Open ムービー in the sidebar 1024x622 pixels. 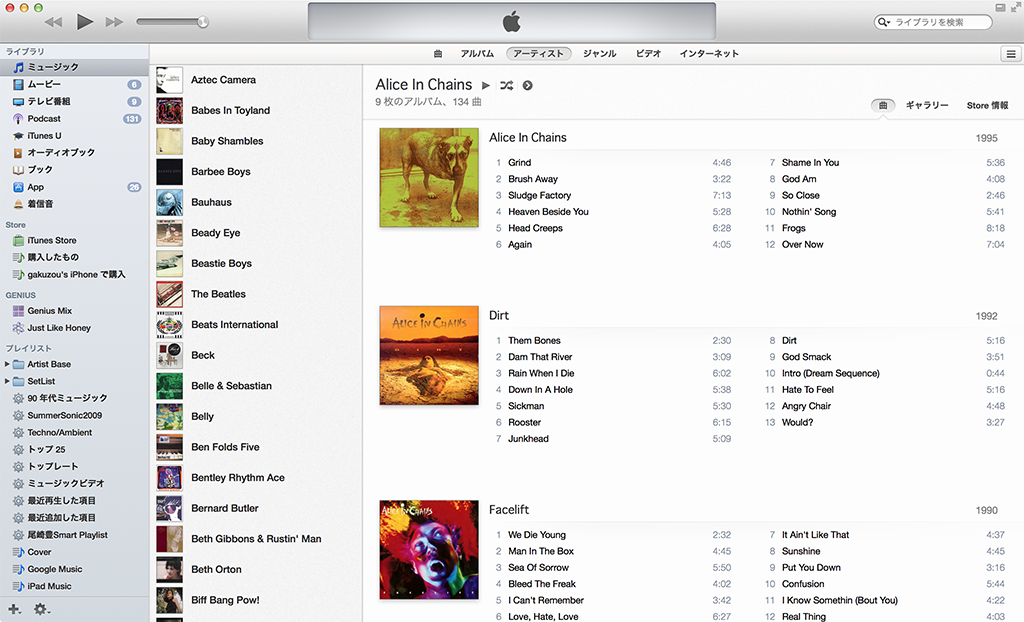(x=74, y=84)
